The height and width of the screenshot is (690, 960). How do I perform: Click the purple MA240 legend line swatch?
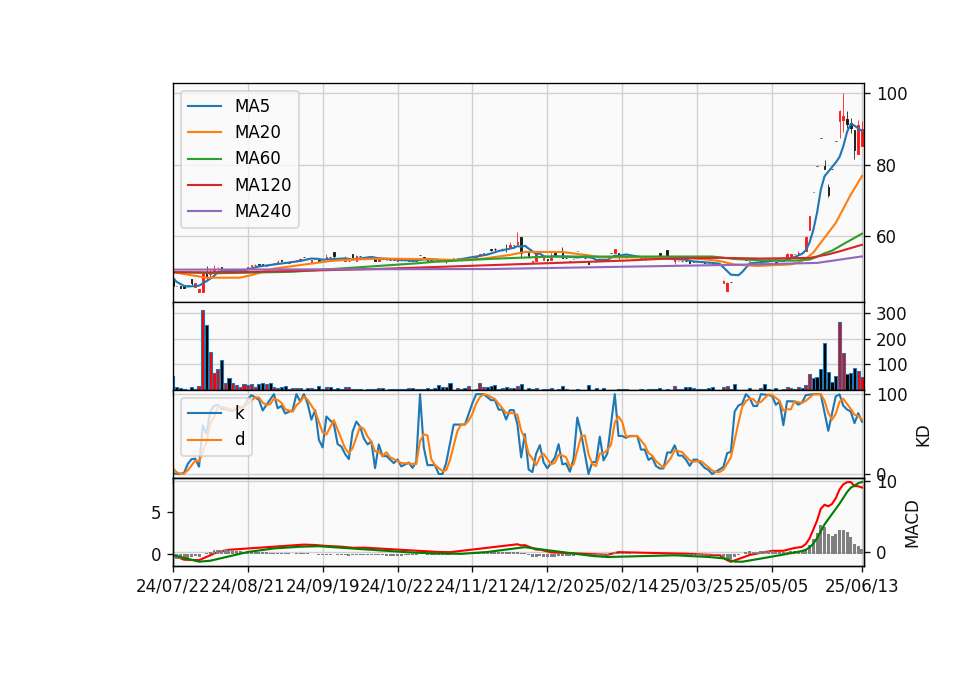click(204, 211)
